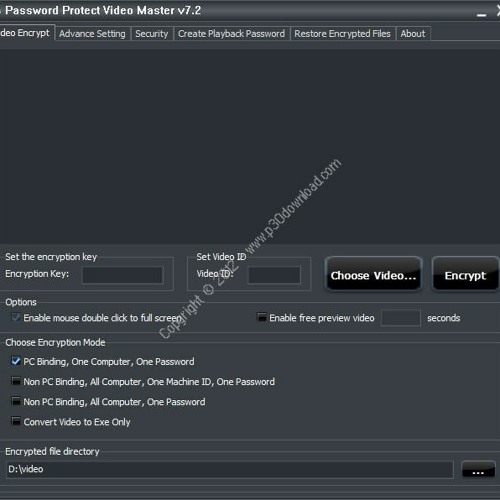
Task: Minimize the Password Protect Video Master window
Action: click(x=481, y=15)
